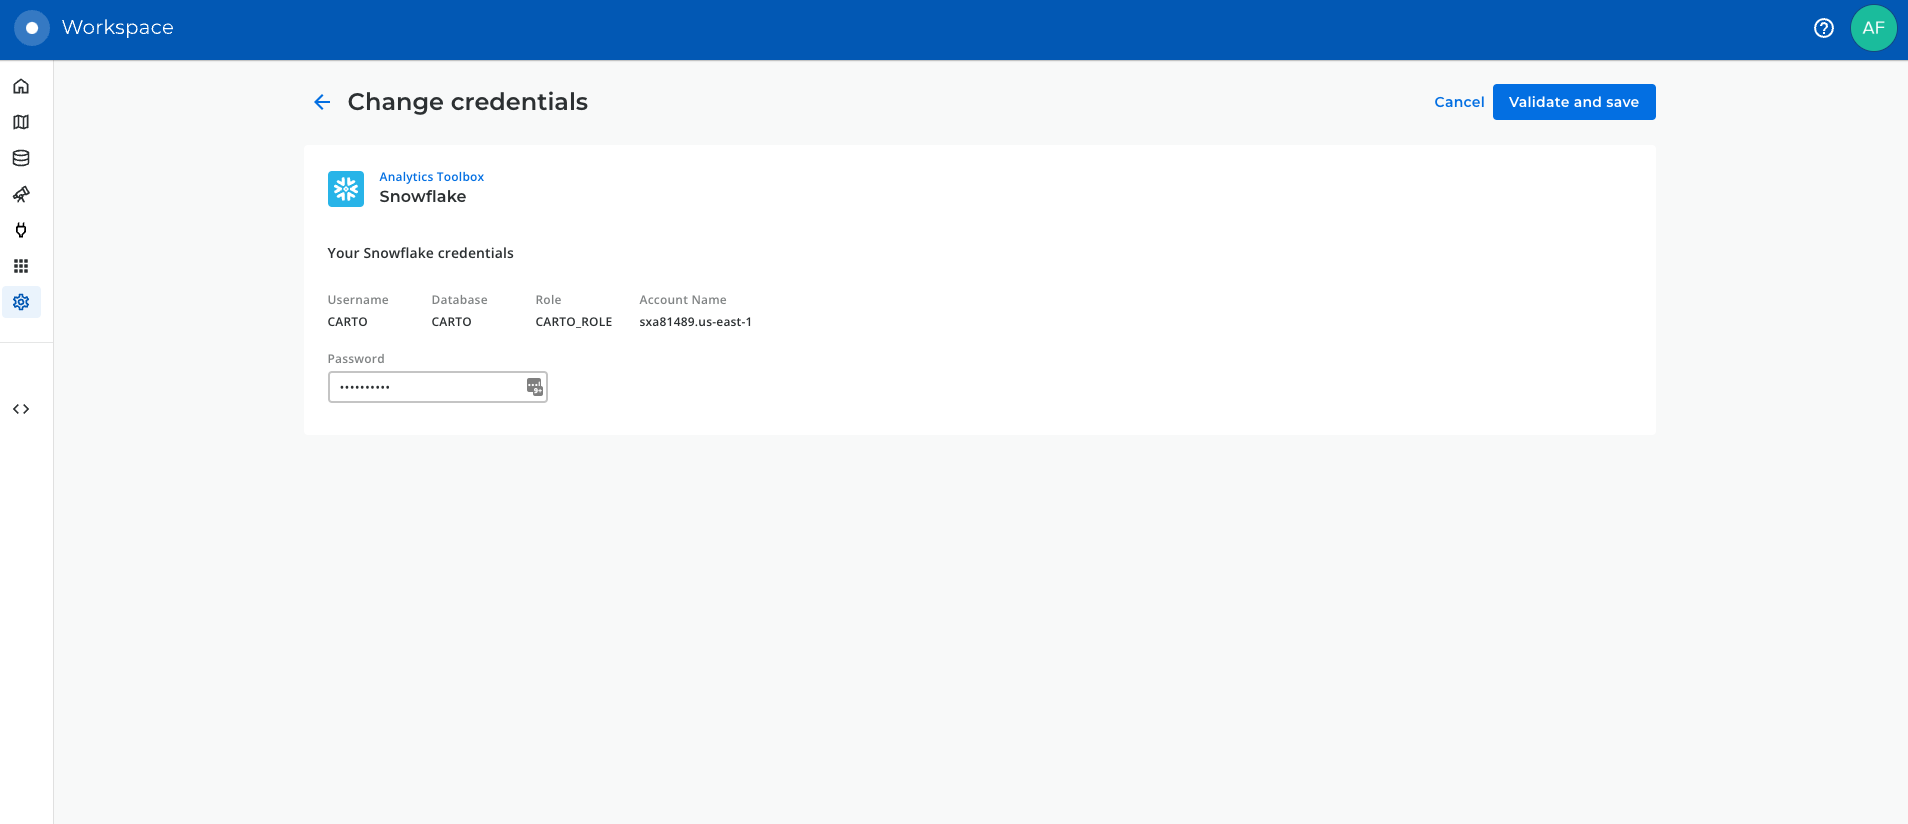Click Cancel to discard credential changes
1908x824 pixels.
click(x=1459, y=102)
